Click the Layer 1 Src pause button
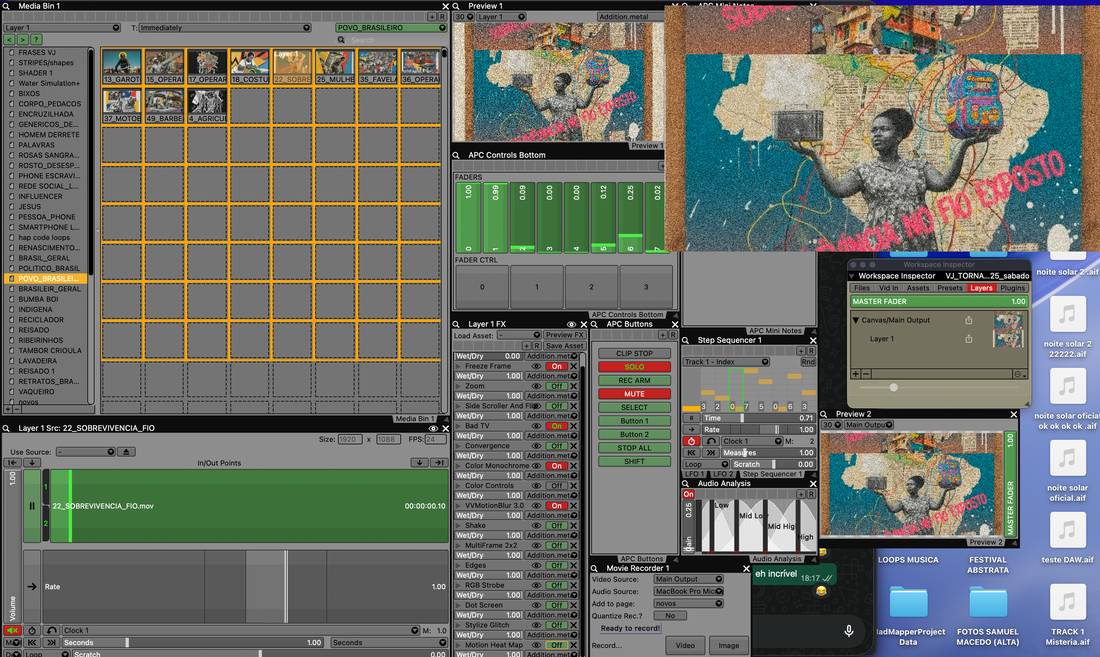 pyautogui.click(x=32, y=506)
